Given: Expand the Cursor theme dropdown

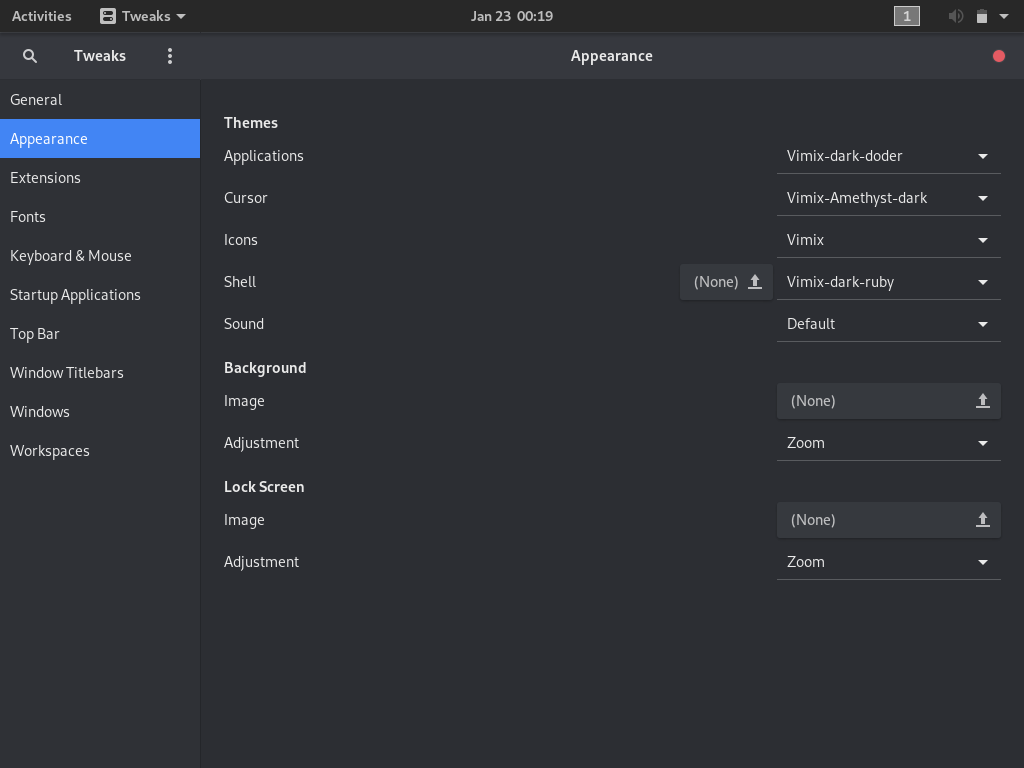Looking at the screenshot, I should tap(888, 198).
